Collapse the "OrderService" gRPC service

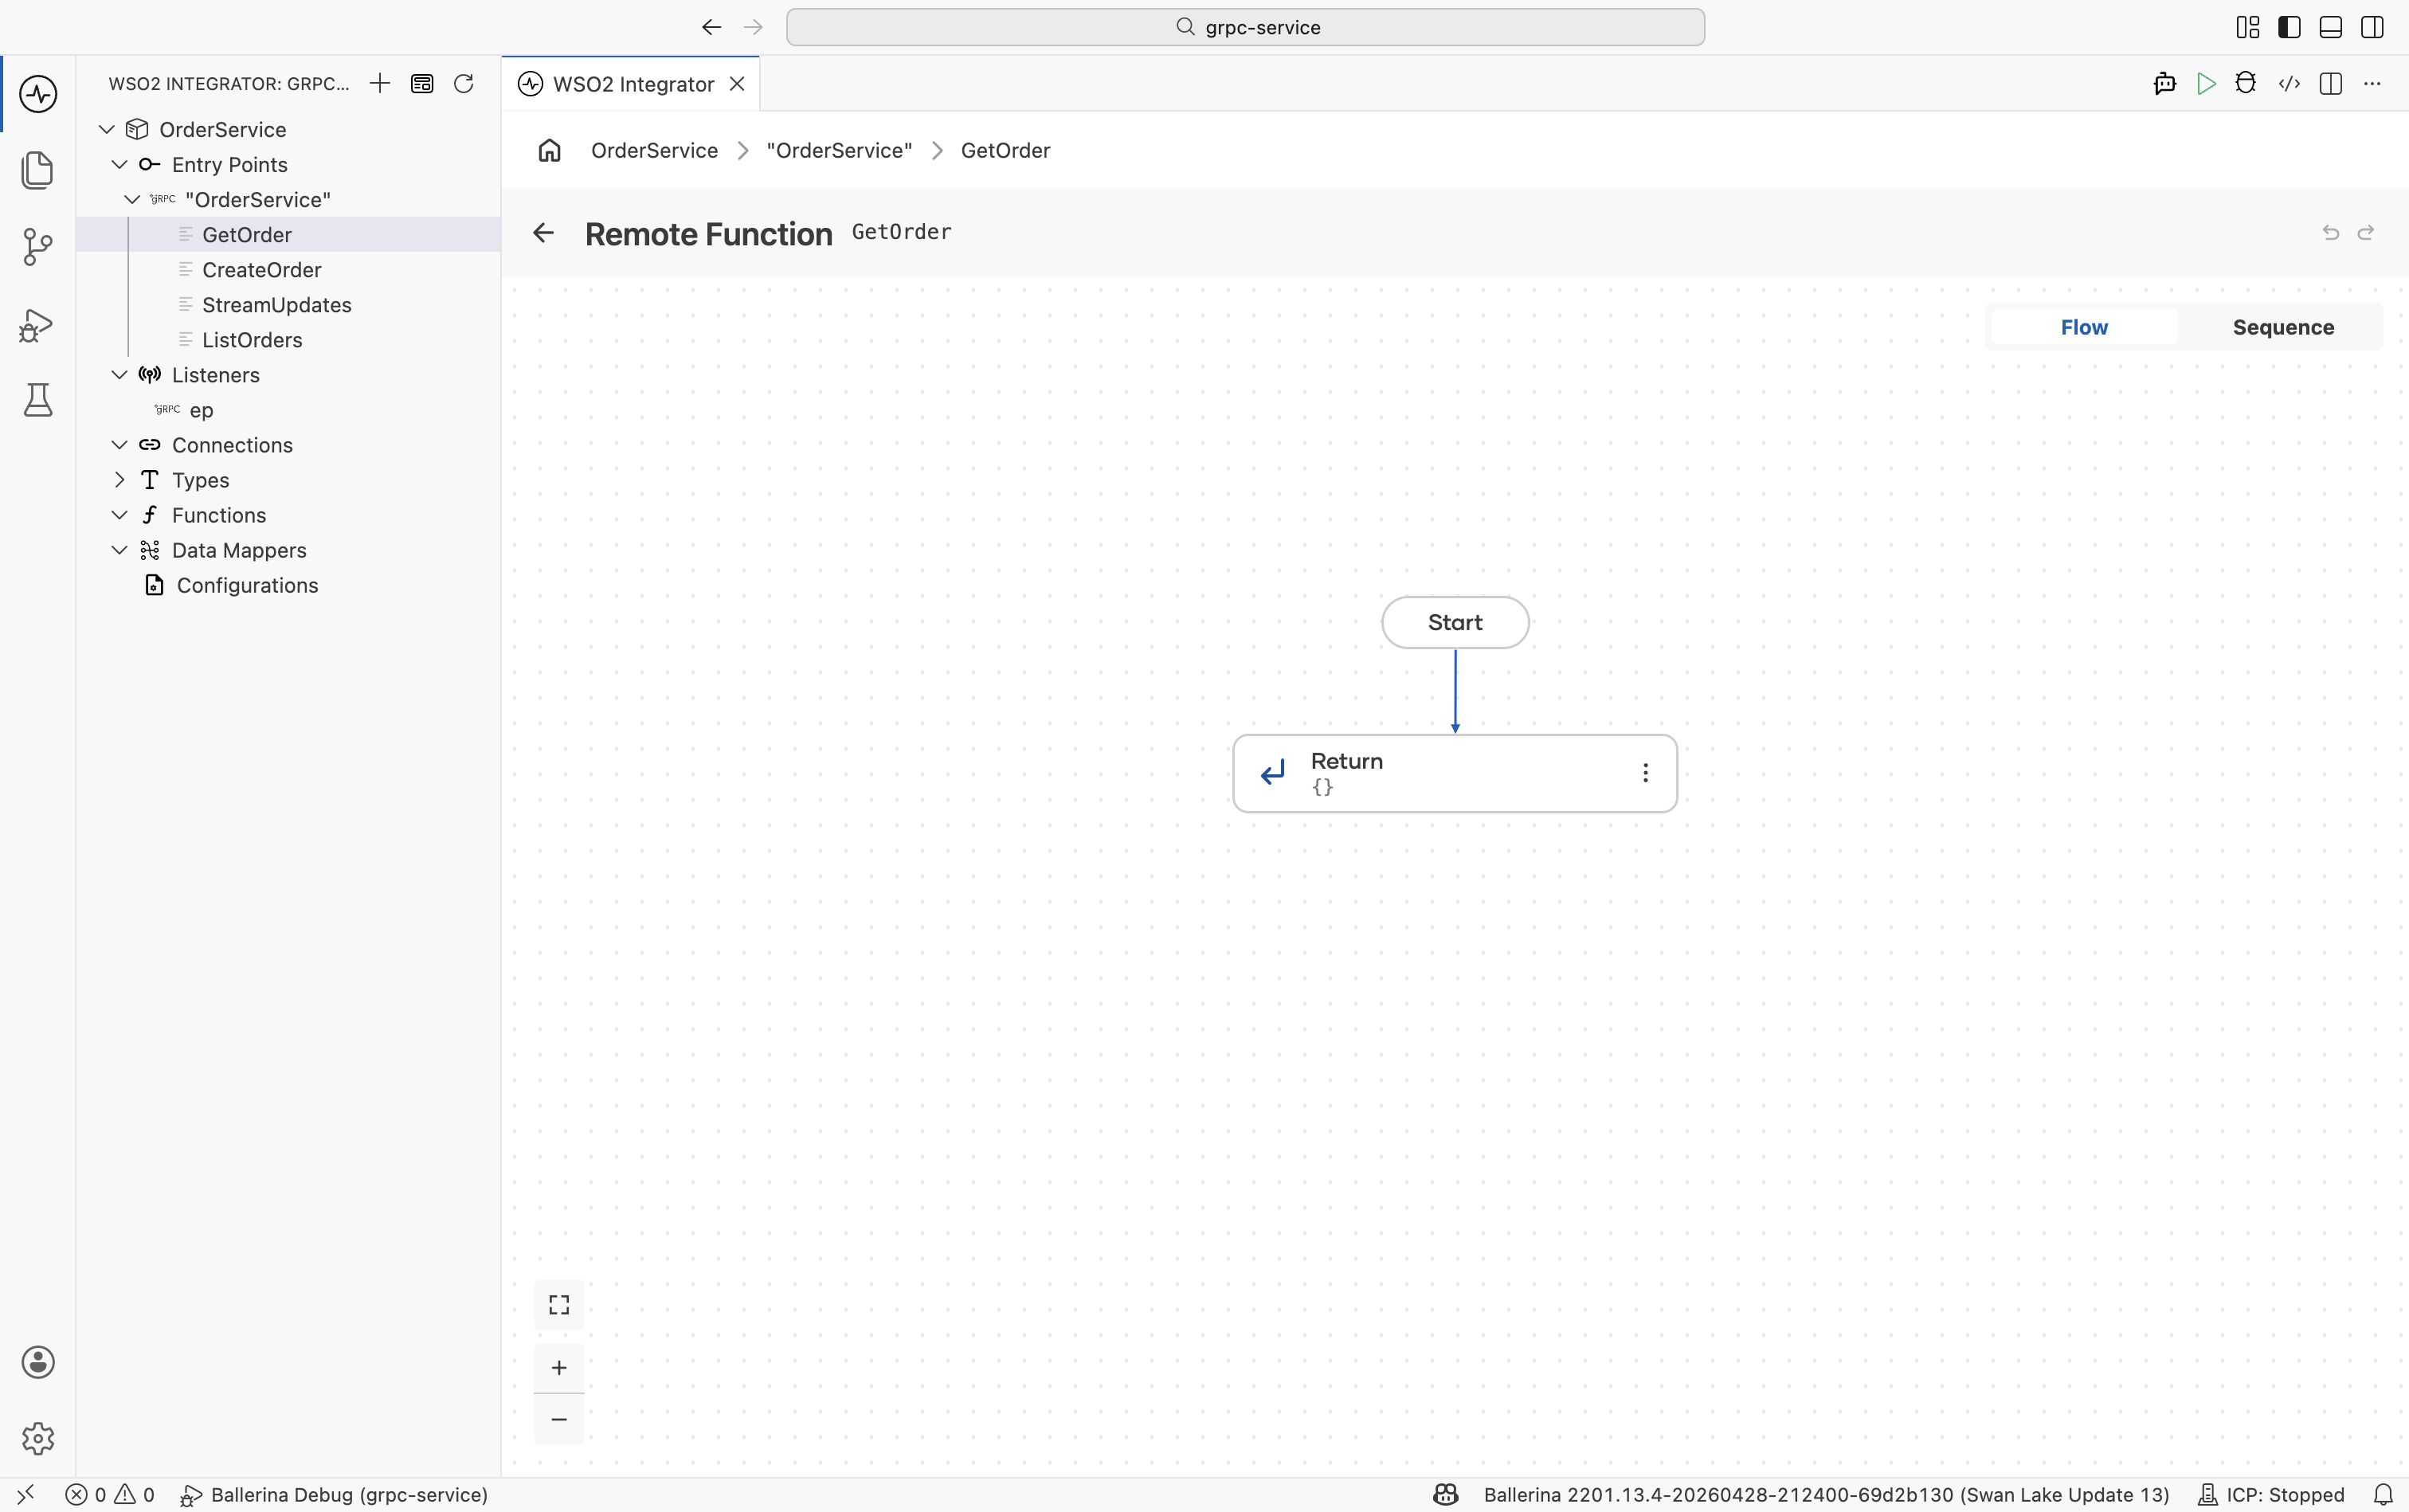(132, 199)
